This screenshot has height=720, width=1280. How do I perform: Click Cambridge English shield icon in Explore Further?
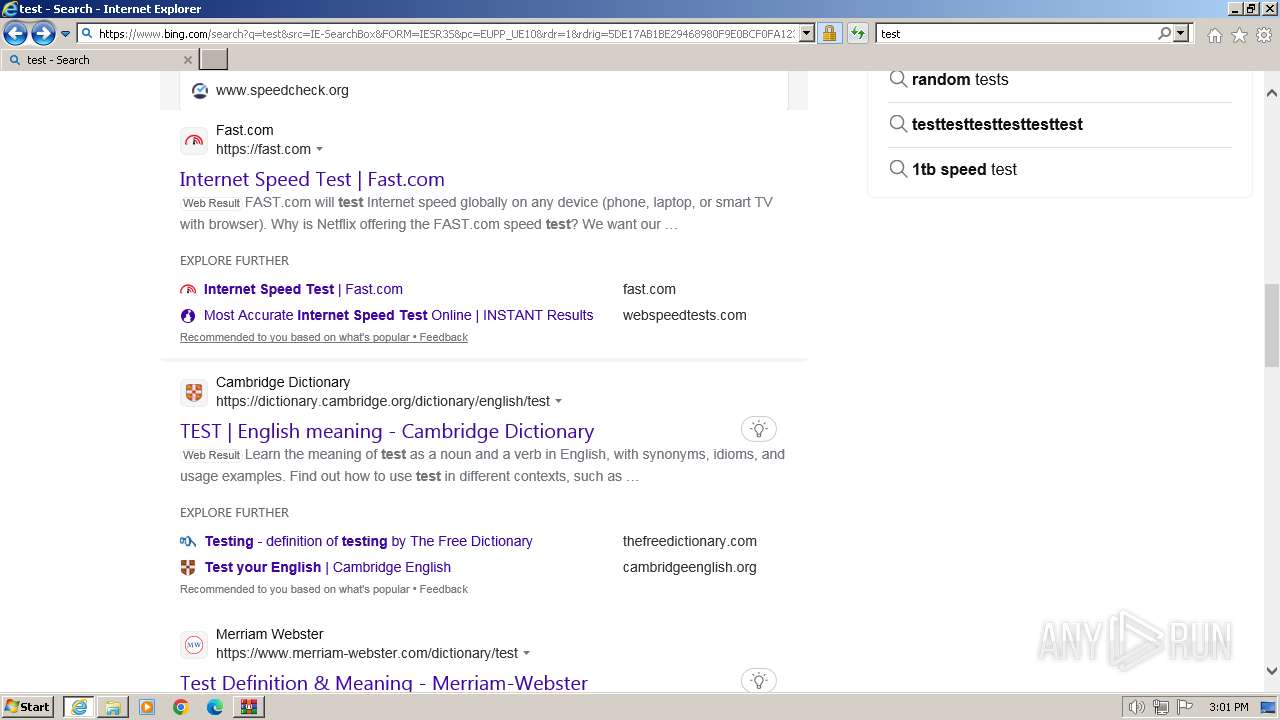tap(188, 567)
